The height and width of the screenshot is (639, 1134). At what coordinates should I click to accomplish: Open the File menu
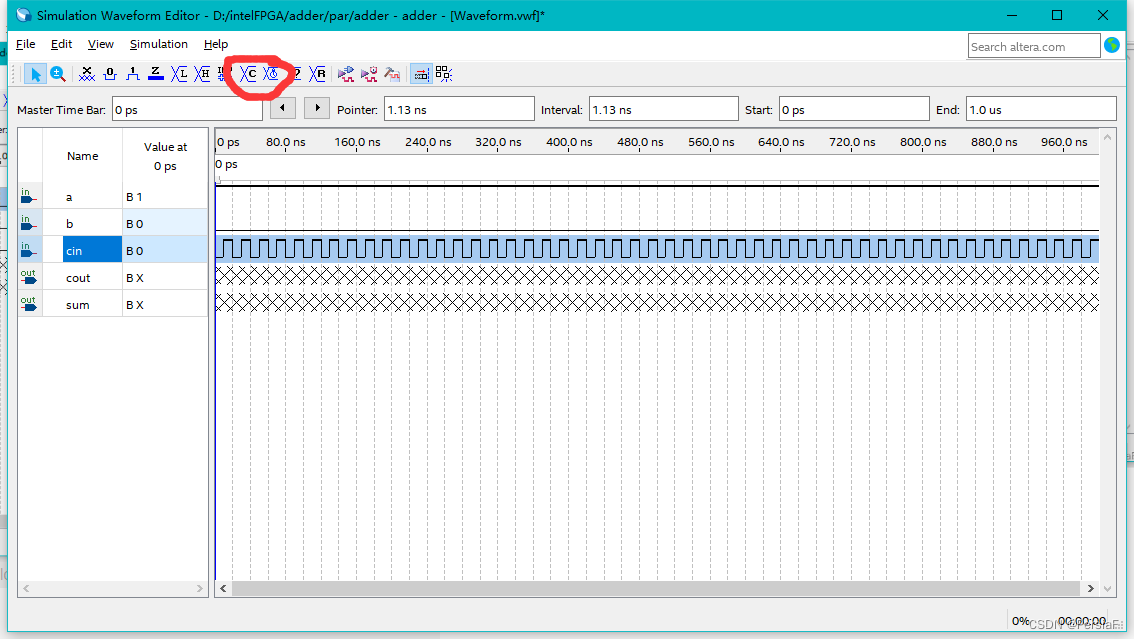pyautogui.click(x=25, y=44)
